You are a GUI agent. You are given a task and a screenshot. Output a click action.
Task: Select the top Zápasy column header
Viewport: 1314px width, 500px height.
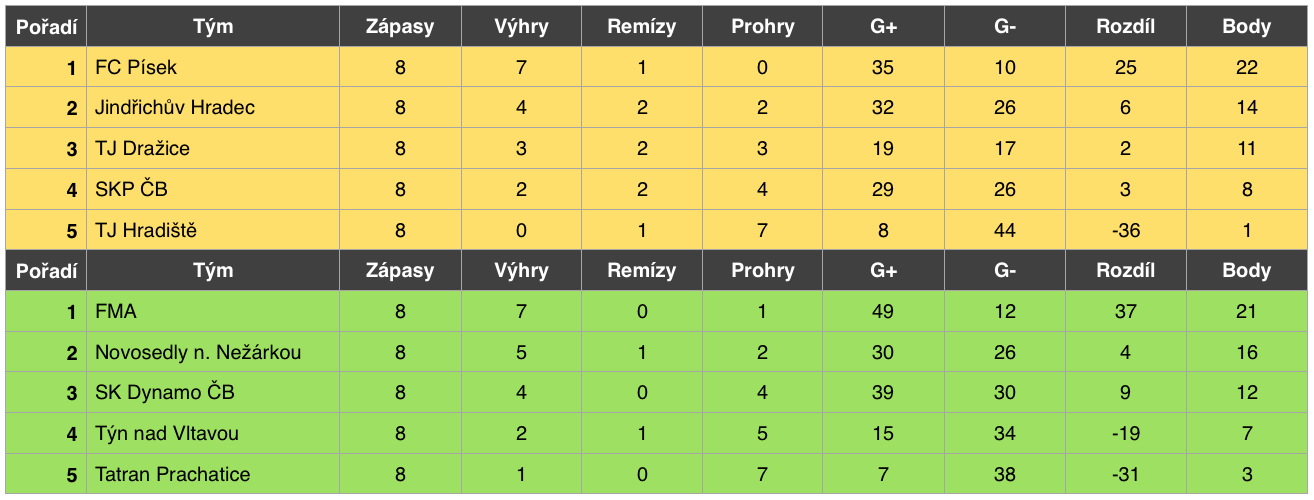[x=400, y=27]
